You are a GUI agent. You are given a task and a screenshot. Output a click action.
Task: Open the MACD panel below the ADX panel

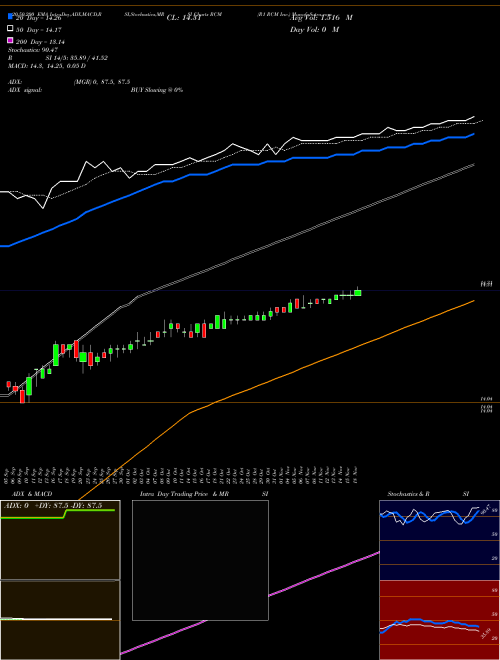[x=60, y=620]
